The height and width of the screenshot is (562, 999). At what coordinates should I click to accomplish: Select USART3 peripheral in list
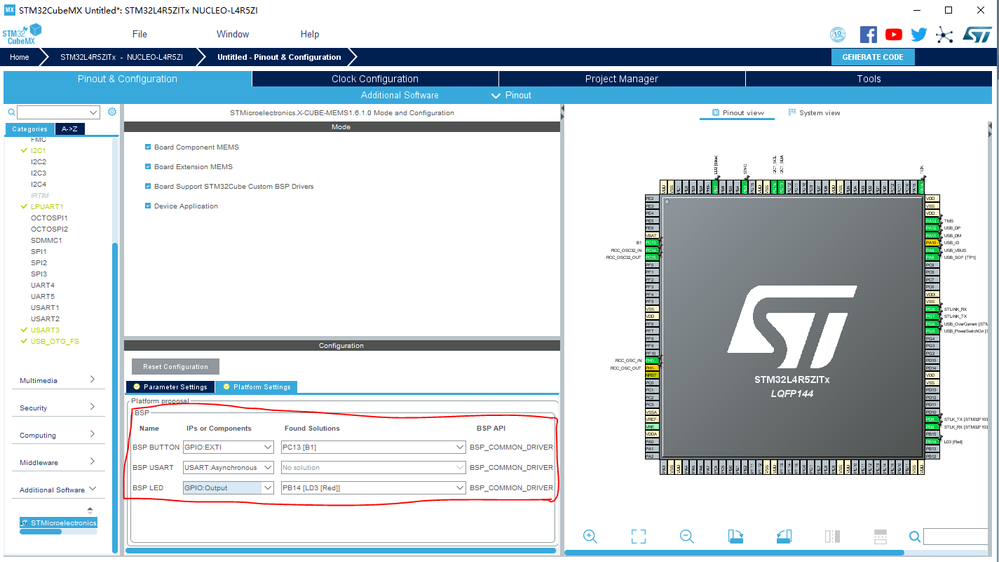pyautogui.click(x=45, y=330)
